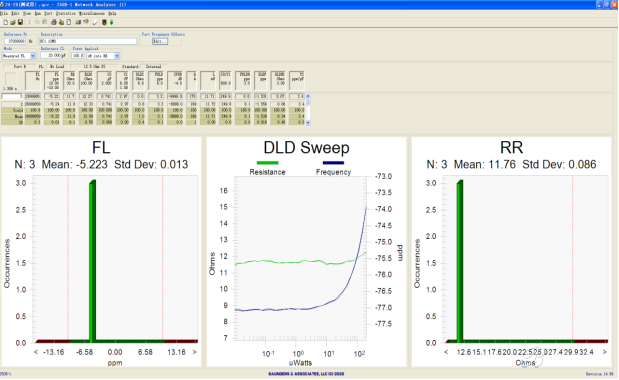Open the Miscellaneous menu
Viewport: 619px width, 380px height.
[92, 13]
